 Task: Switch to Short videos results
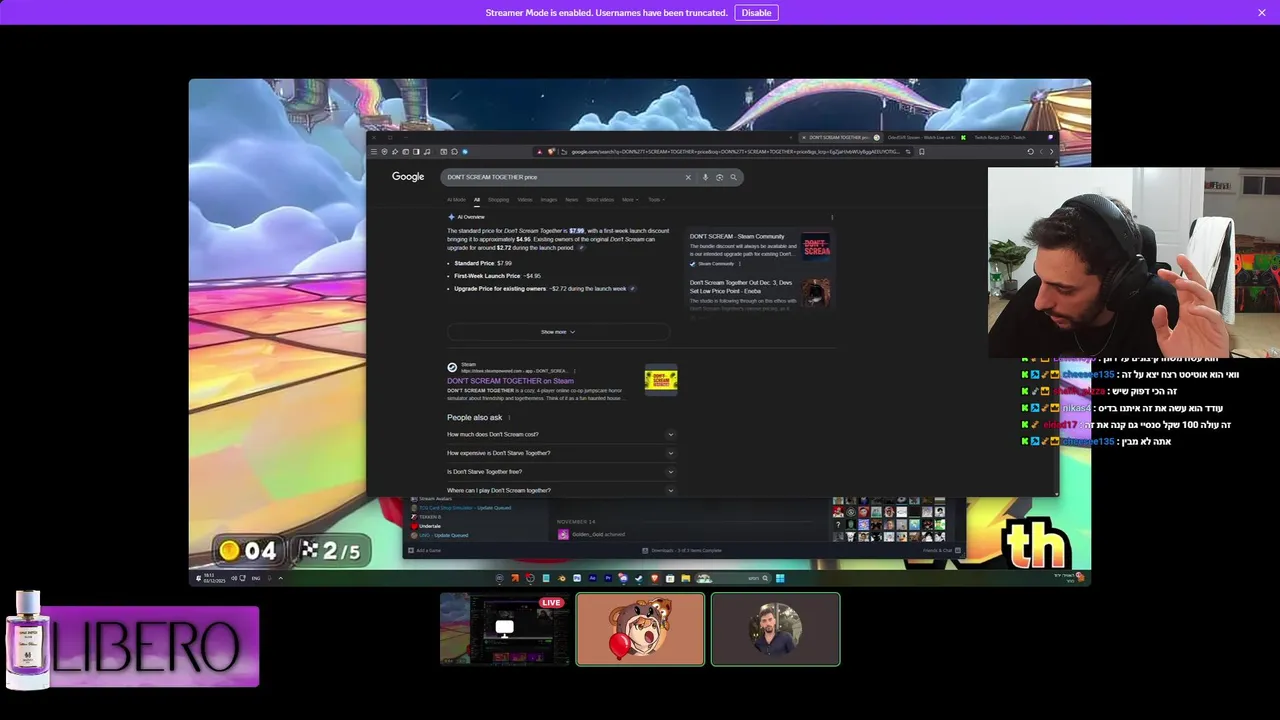pyautogui.click(x=600, y=200)
